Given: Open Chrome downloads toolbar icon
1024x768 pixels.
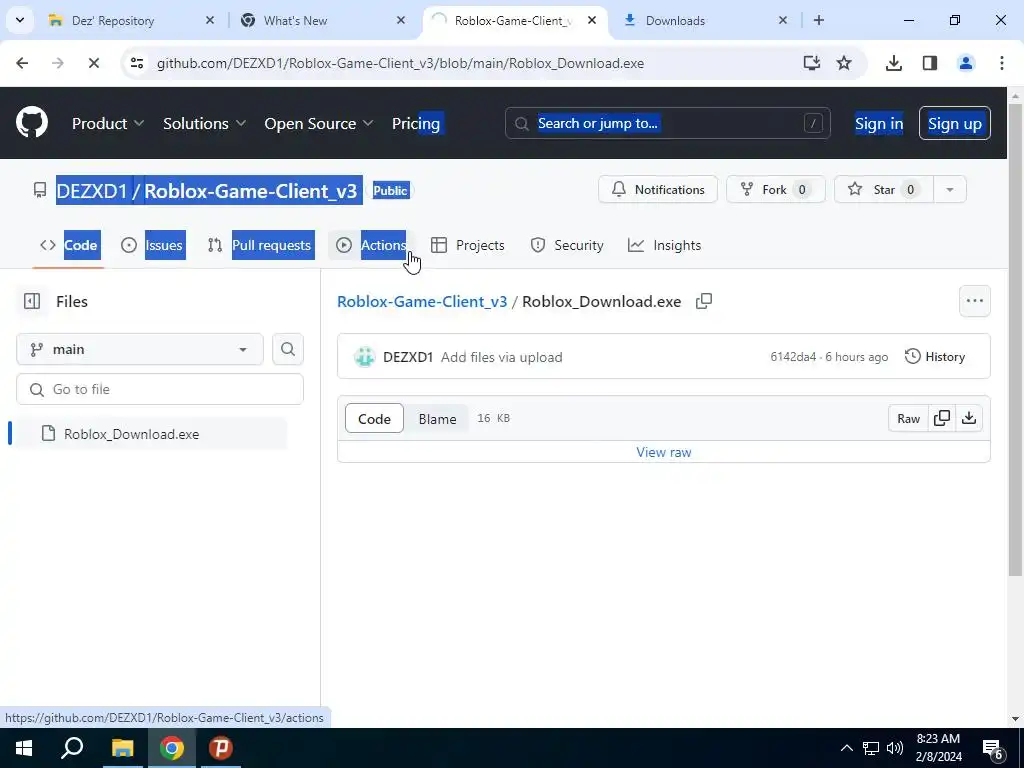Looking at the screenshot, I should pos(894,63).
